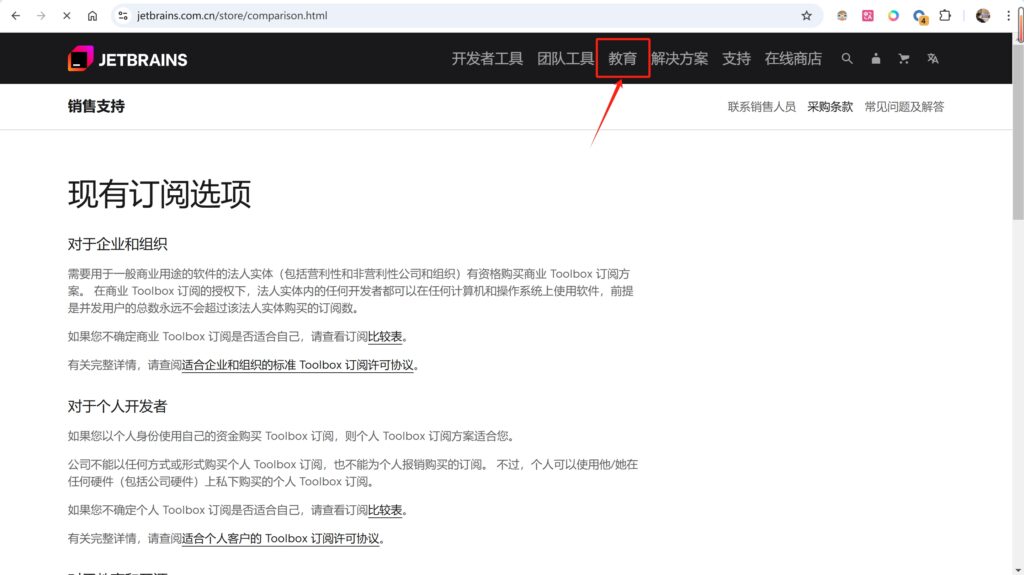
Task: Click the 采购条款 link
Action: click(x=830, y=107)
